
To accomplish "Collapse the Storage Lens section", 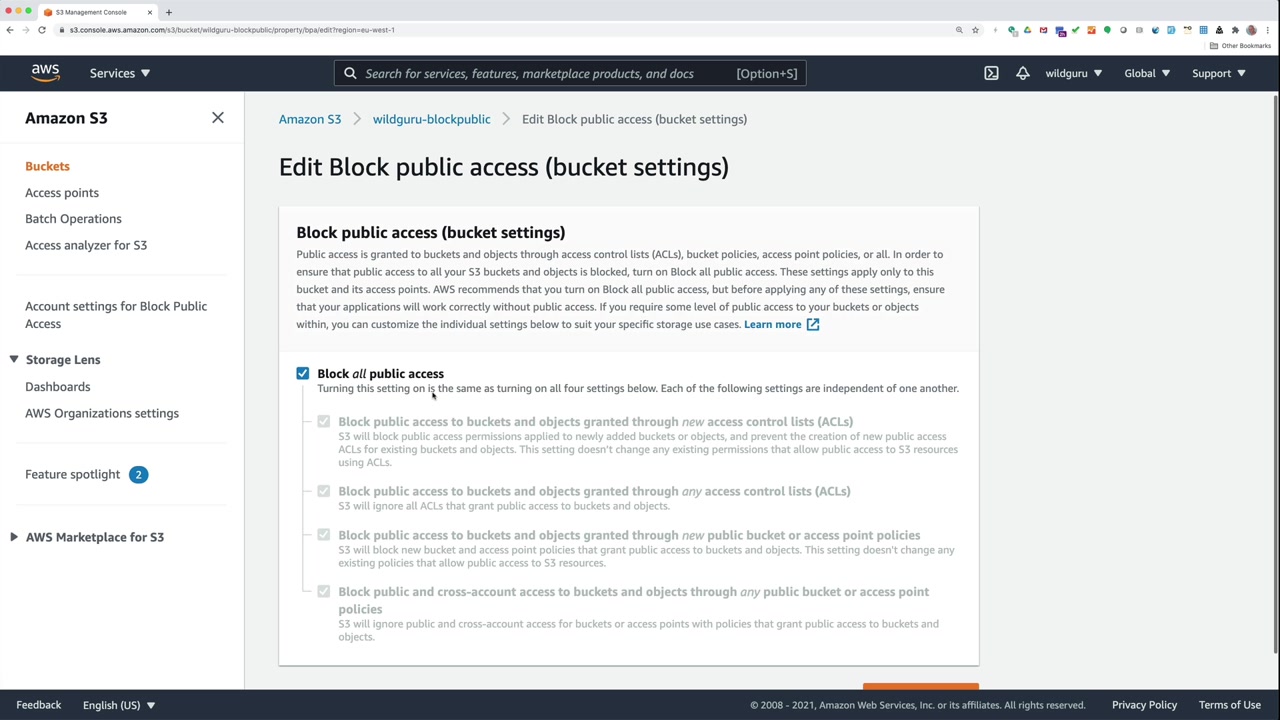I will pyautogui.click(x=14, y=359).
